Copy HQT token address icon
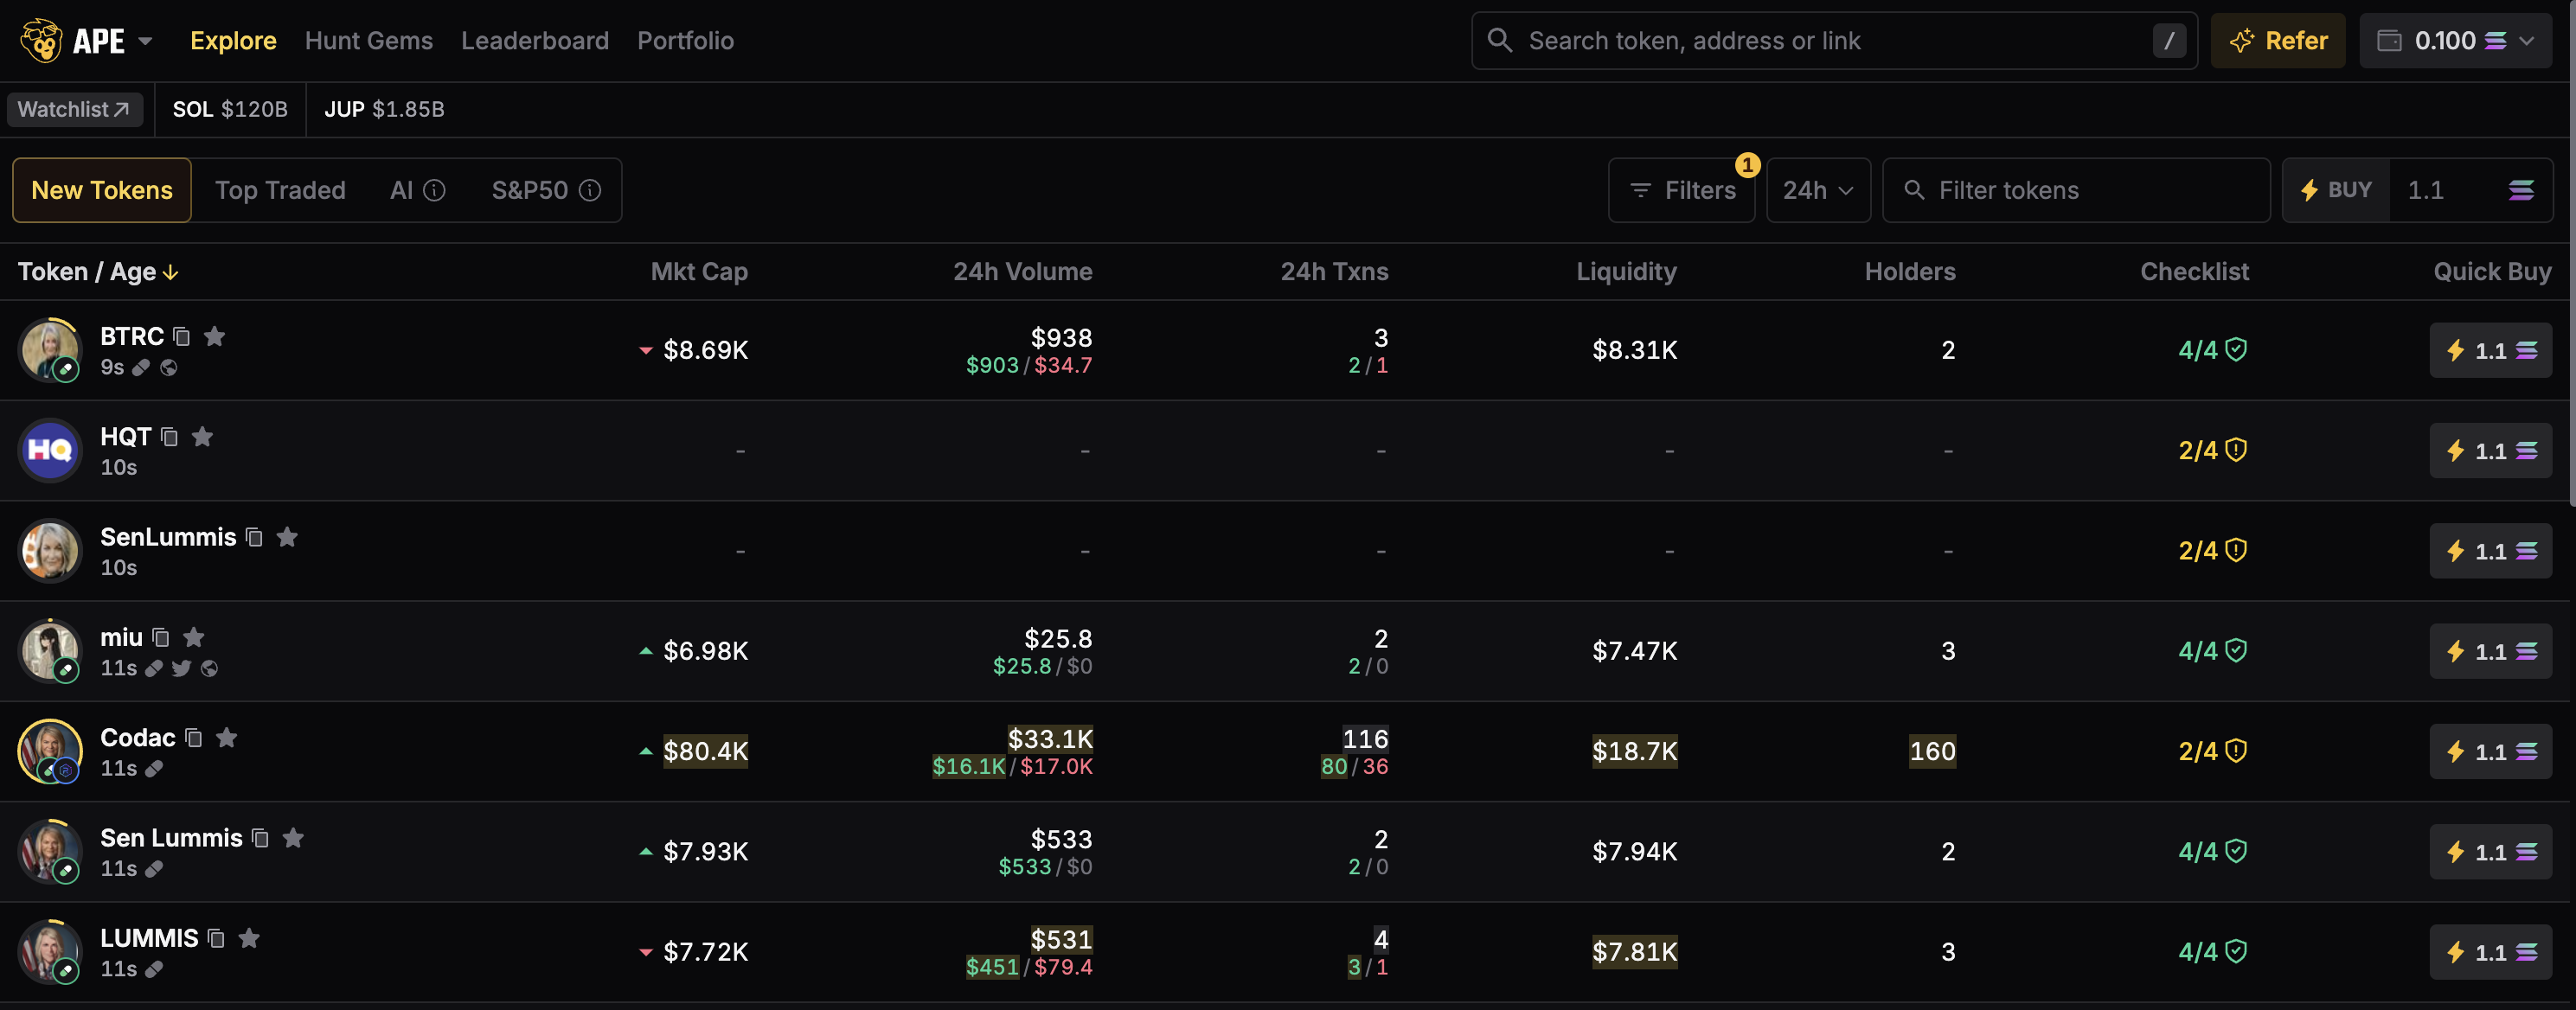 coord(170,437)
